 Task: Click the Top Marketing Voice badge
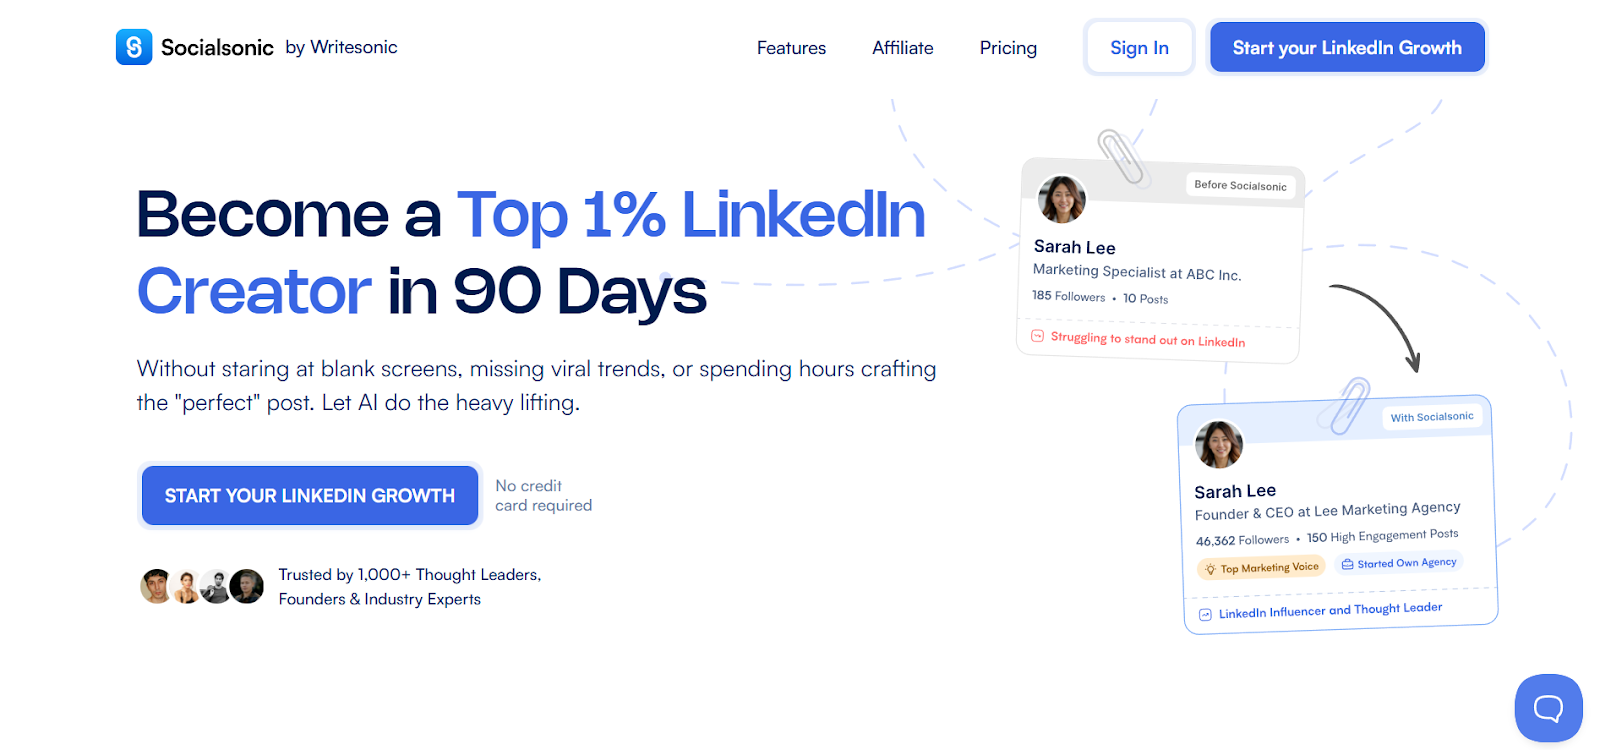(x=1261, y=568)
